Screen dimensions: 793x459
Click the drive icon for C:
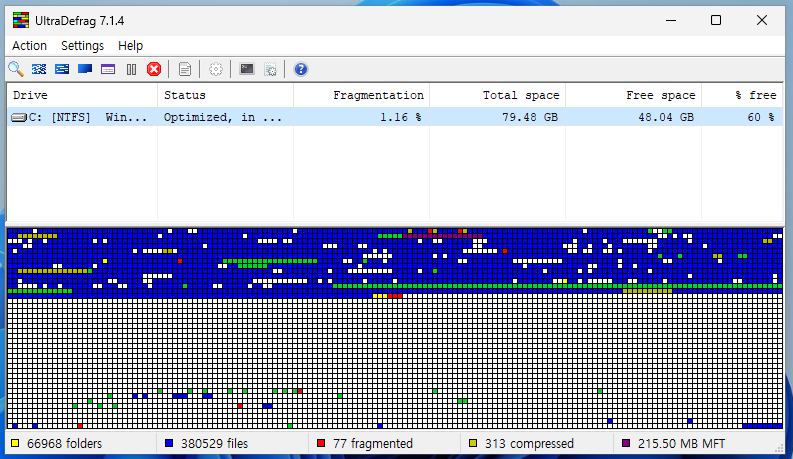pyautogui.click(x=19, y=117)
